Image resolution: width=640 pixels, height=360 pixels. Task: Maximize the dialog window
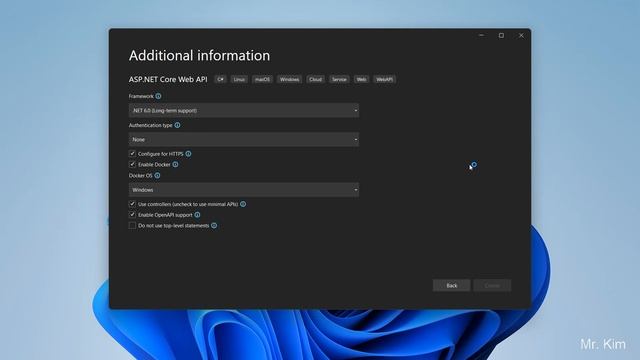pyautogui.click(x=501, y=36)
